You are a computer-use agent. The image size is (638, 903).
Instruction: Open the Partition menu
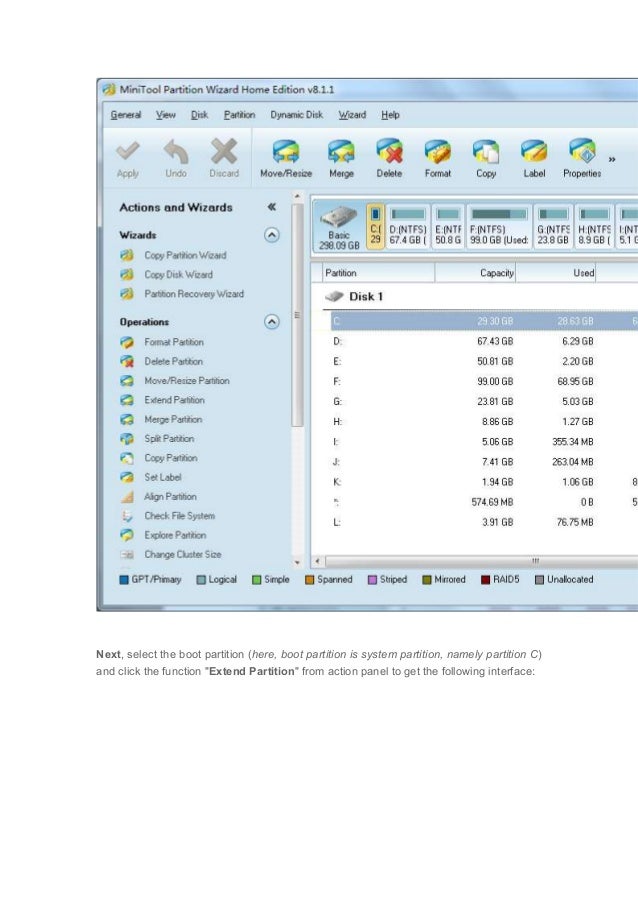pyautogui.click(x=240, y=115)
